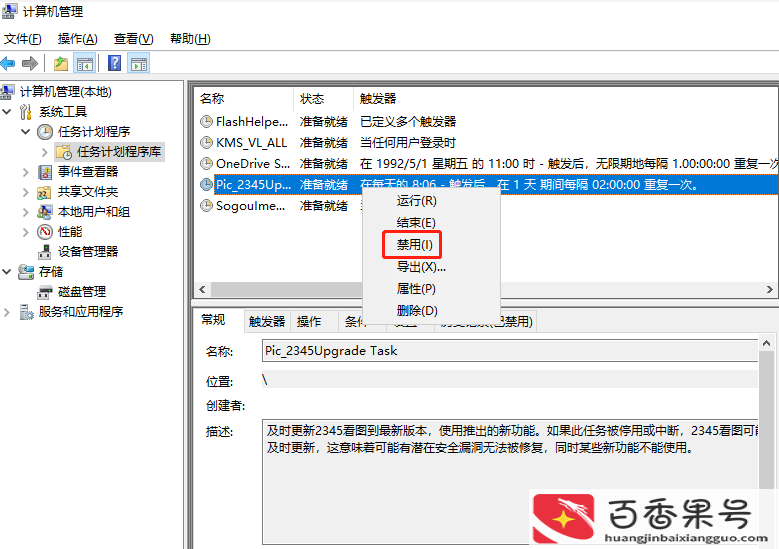Viewport: 779px width, 549px height.
Task: Click the clock icon of SogouIme task
Action: pos(206,205)
